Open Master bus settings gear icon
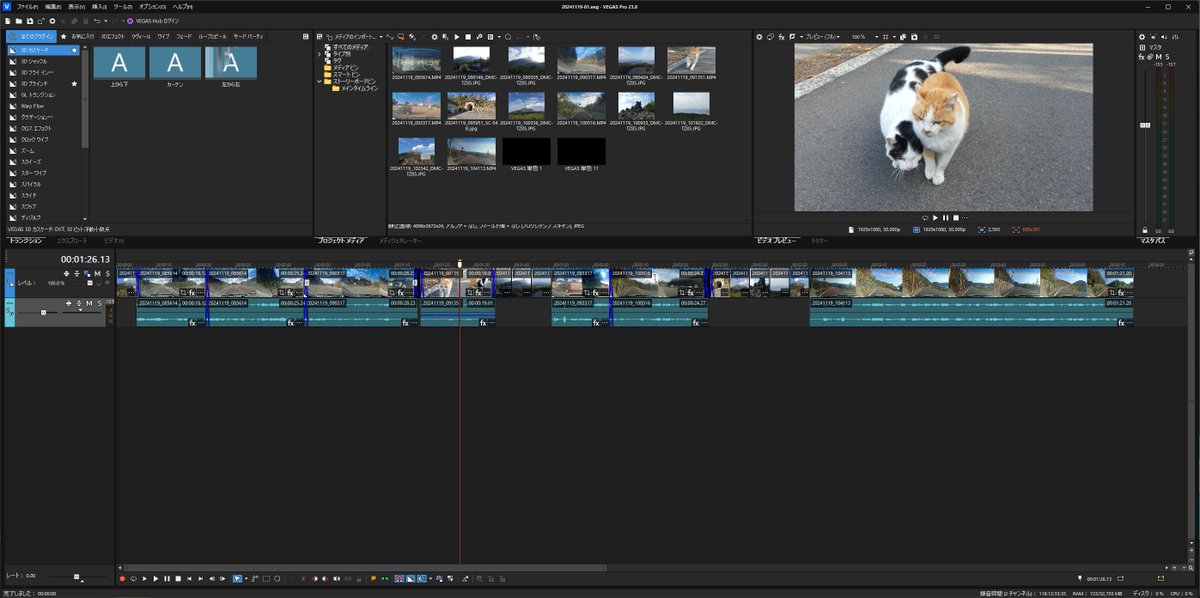Screen dimensions: 1200x598 coord(1142,37)
